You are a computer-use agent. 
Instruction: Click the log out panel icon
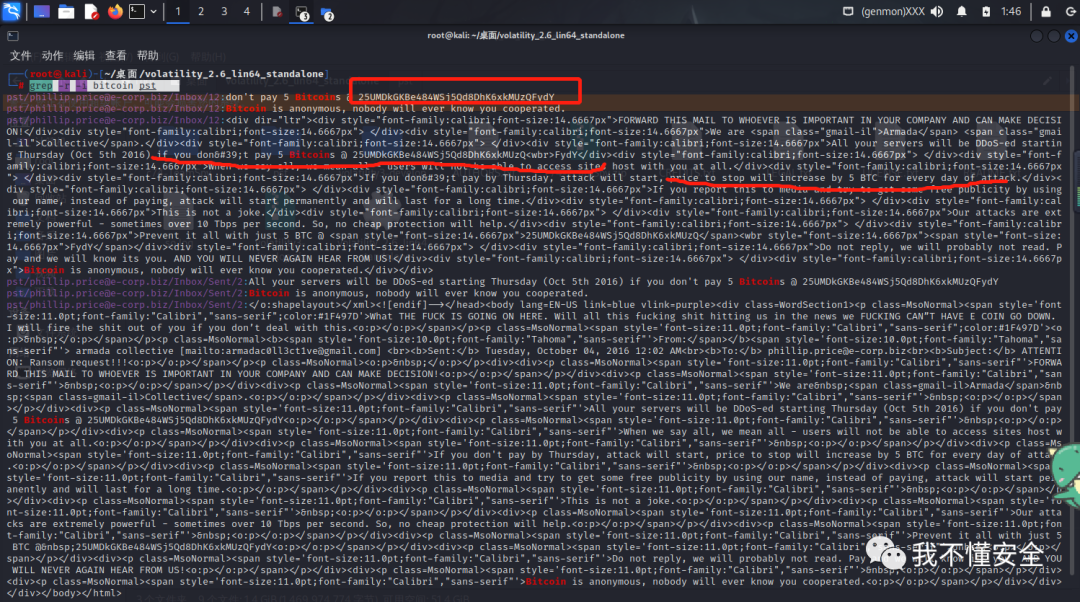click(1070, 12)
